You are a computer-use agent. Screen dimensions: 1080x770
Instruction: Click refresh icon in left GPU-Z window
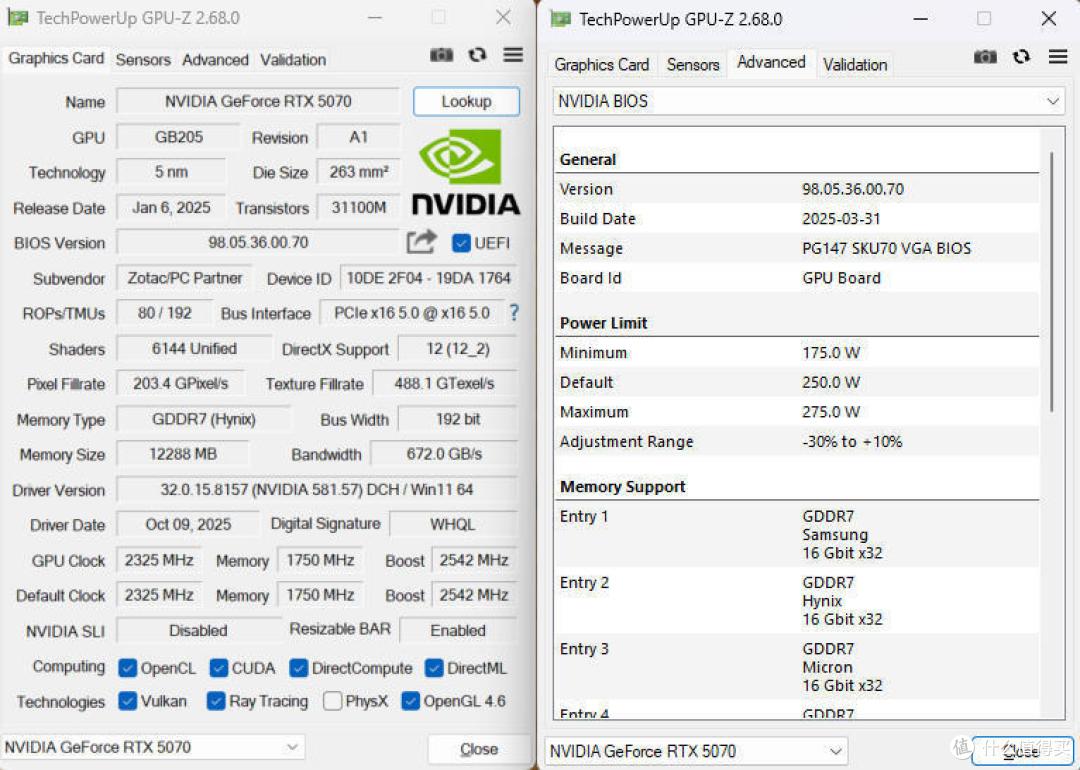tap(477, 54)
